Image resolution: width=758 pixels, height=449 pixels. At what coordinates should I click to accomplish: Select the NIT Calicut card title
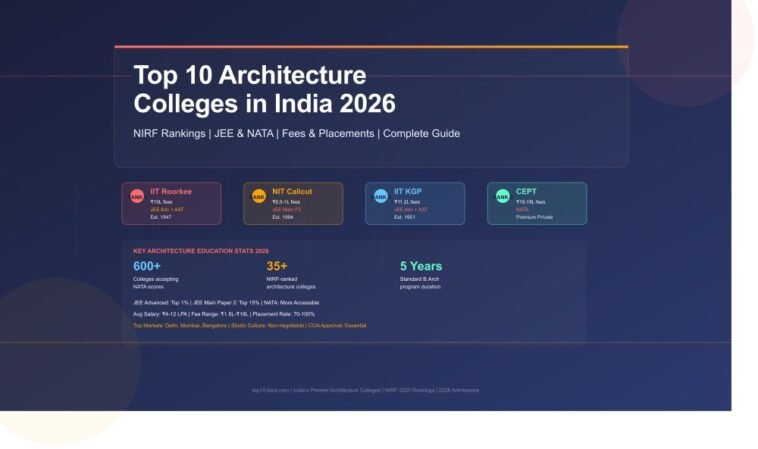pos(292,191)
